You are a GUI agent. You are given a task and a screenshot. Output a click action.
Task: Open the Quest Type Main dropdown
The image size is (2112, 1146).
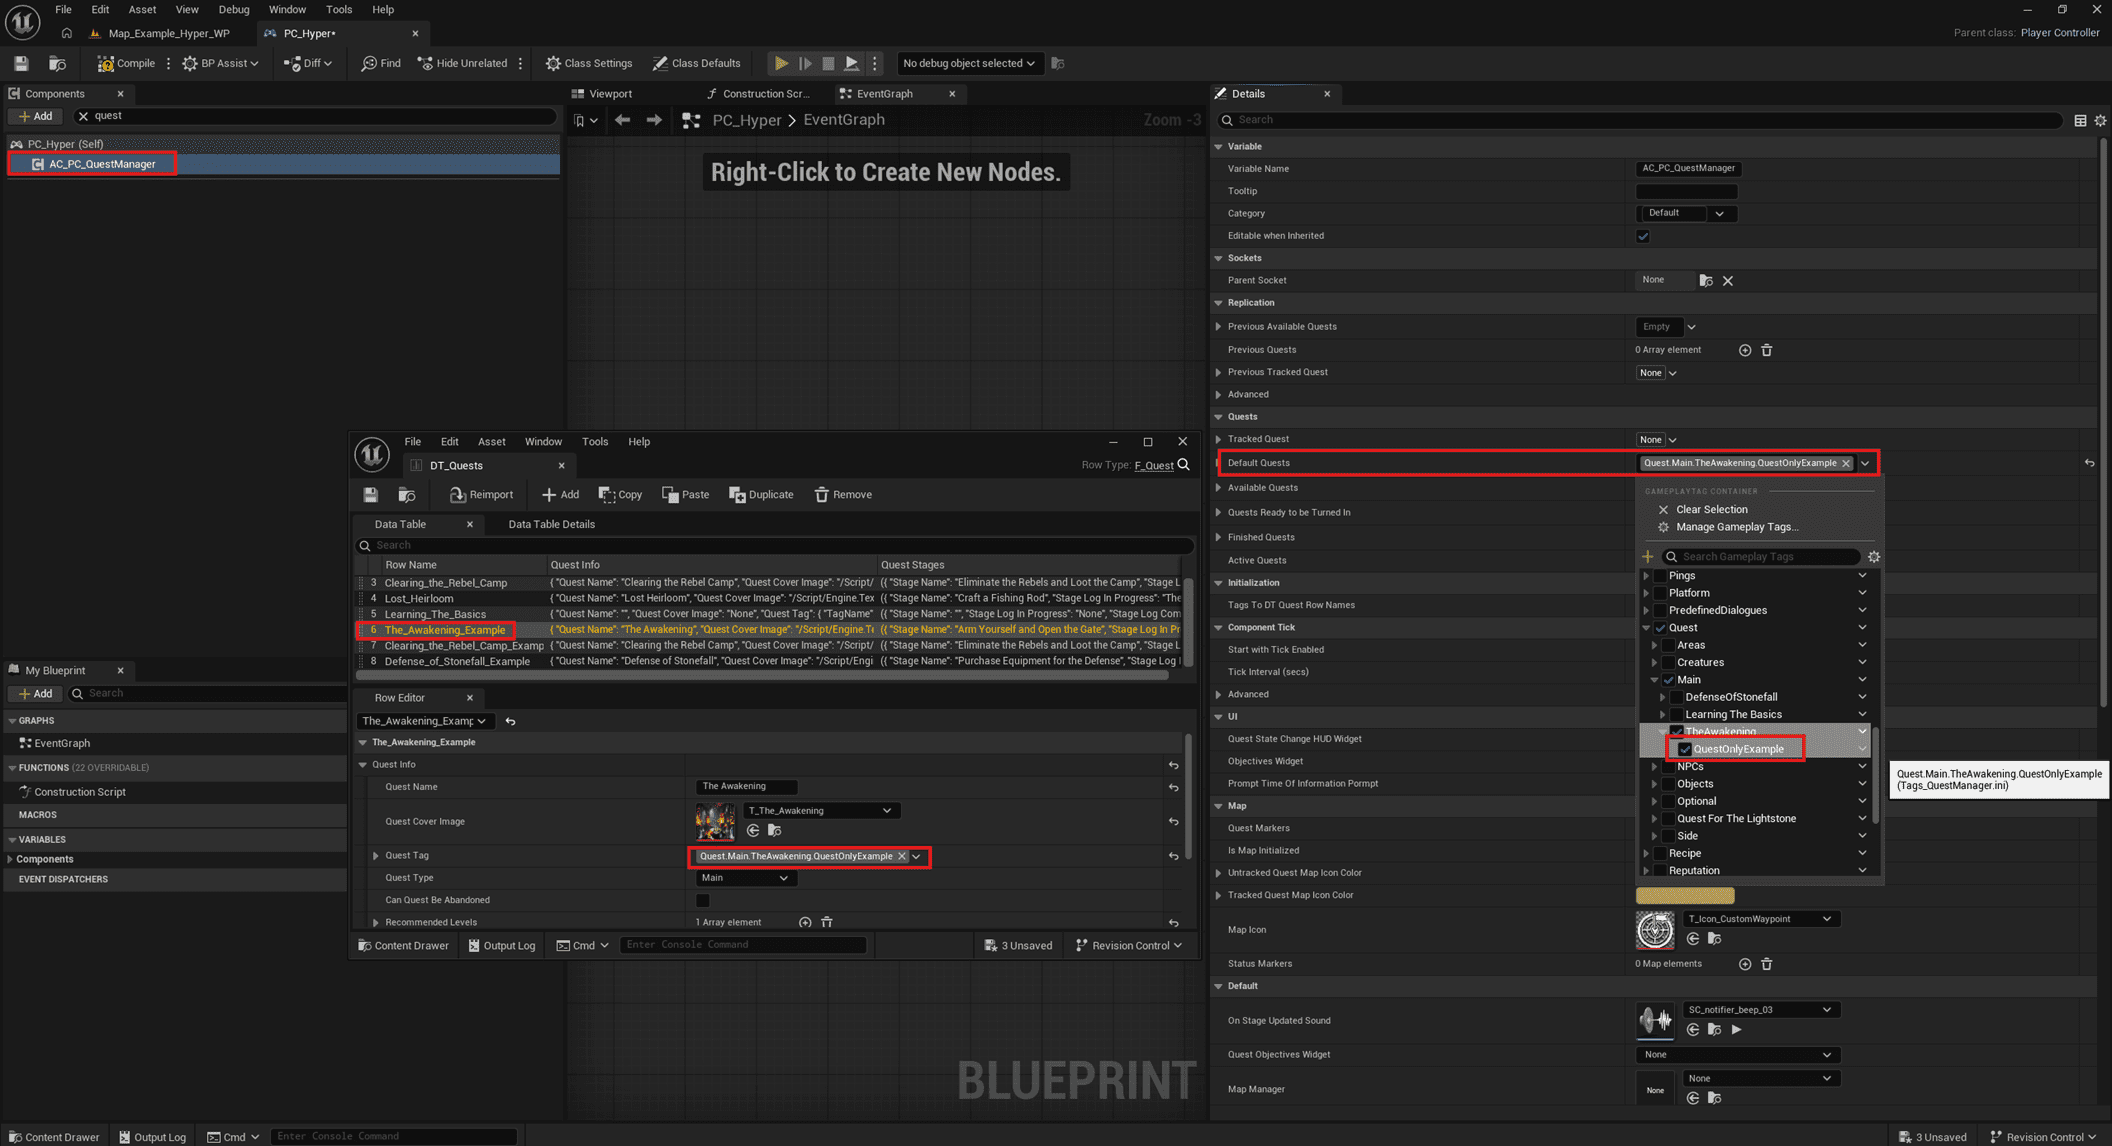pyautogui.click(x=744, y=878)
